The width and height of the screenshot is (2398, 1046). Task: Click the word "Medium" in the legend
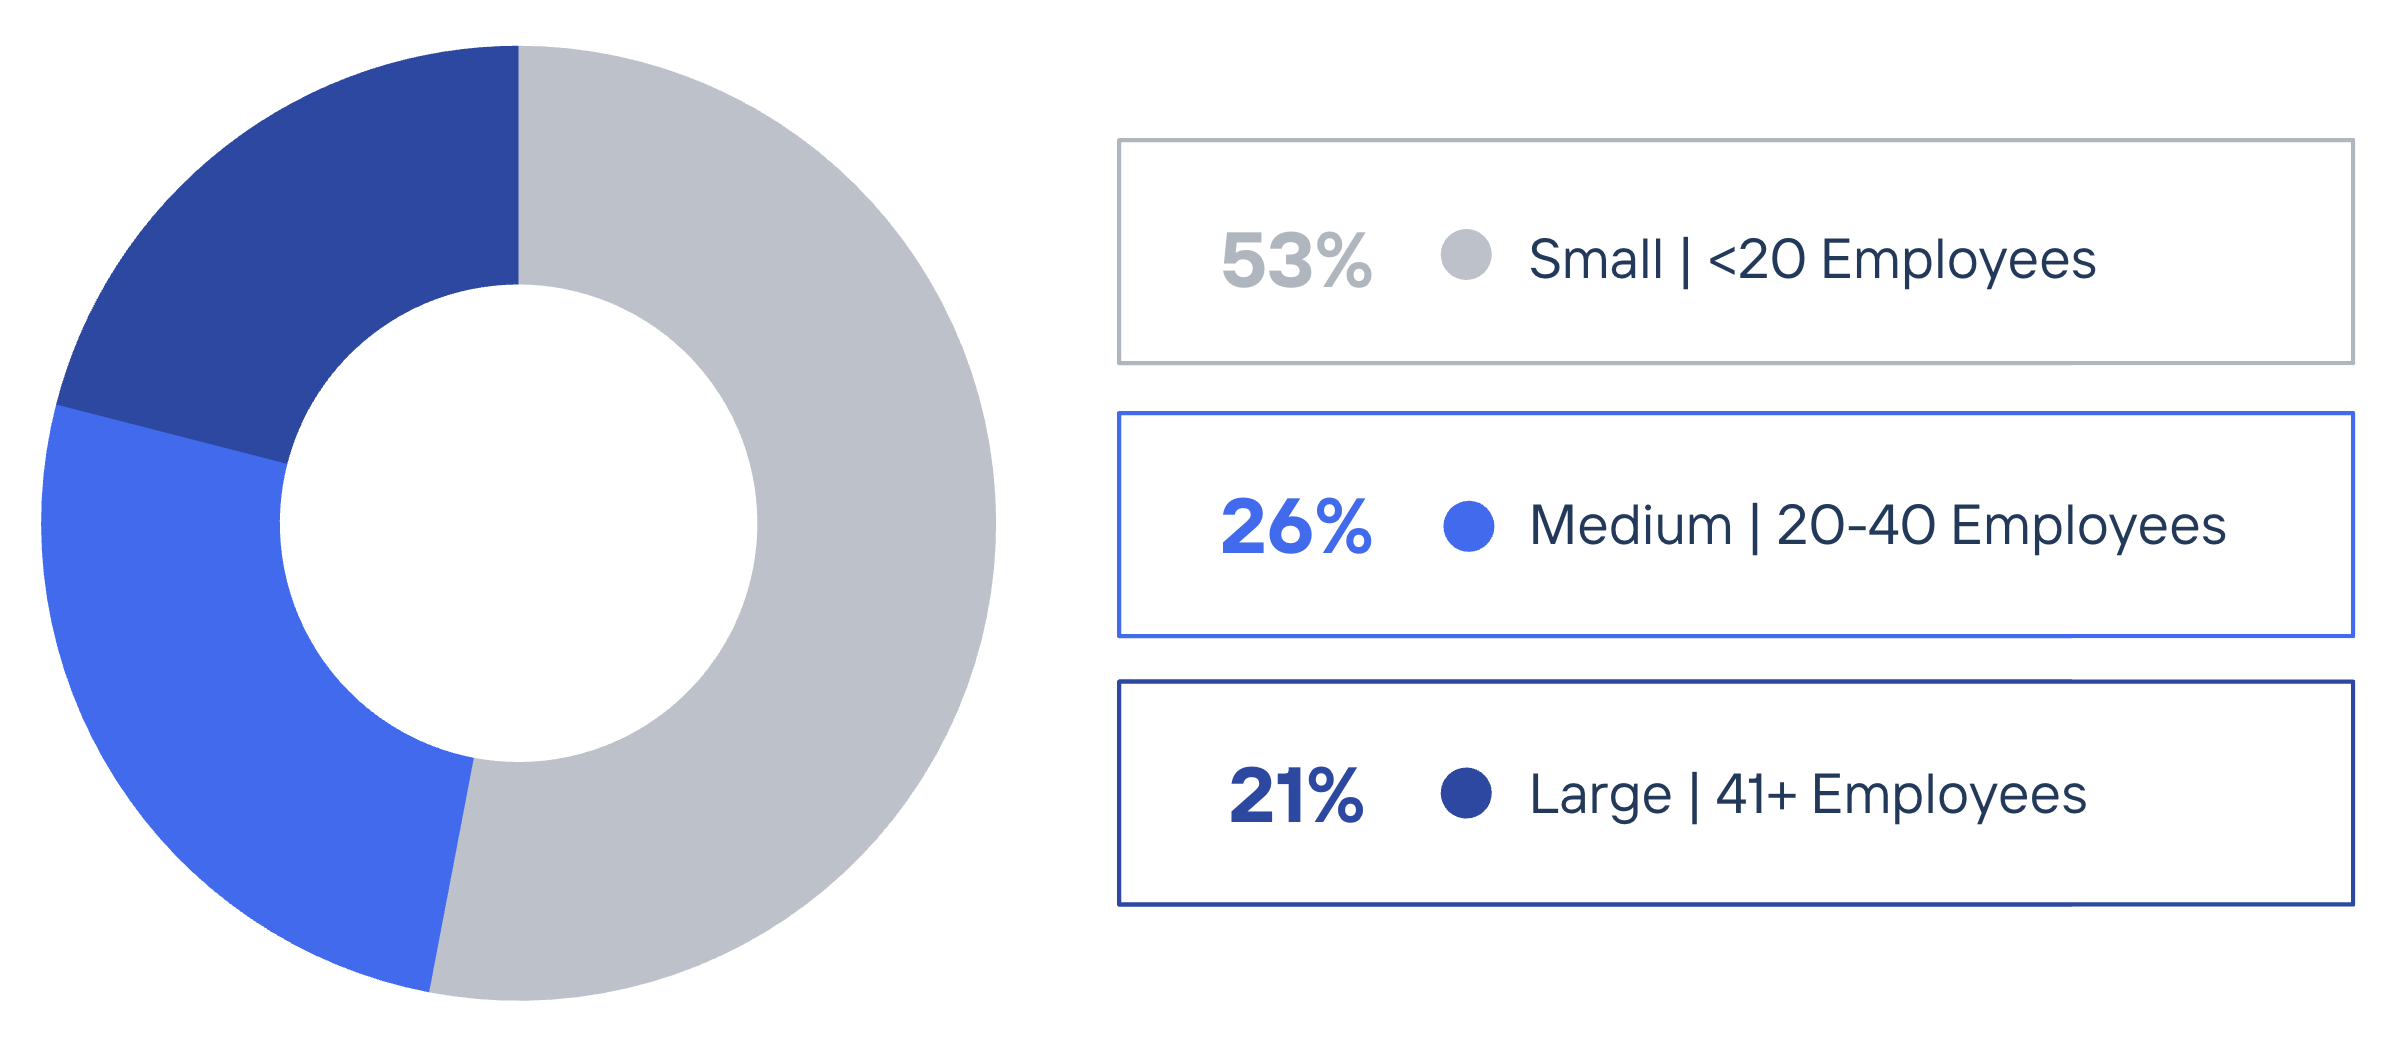pyautogui.click(x=1631, y=526)
